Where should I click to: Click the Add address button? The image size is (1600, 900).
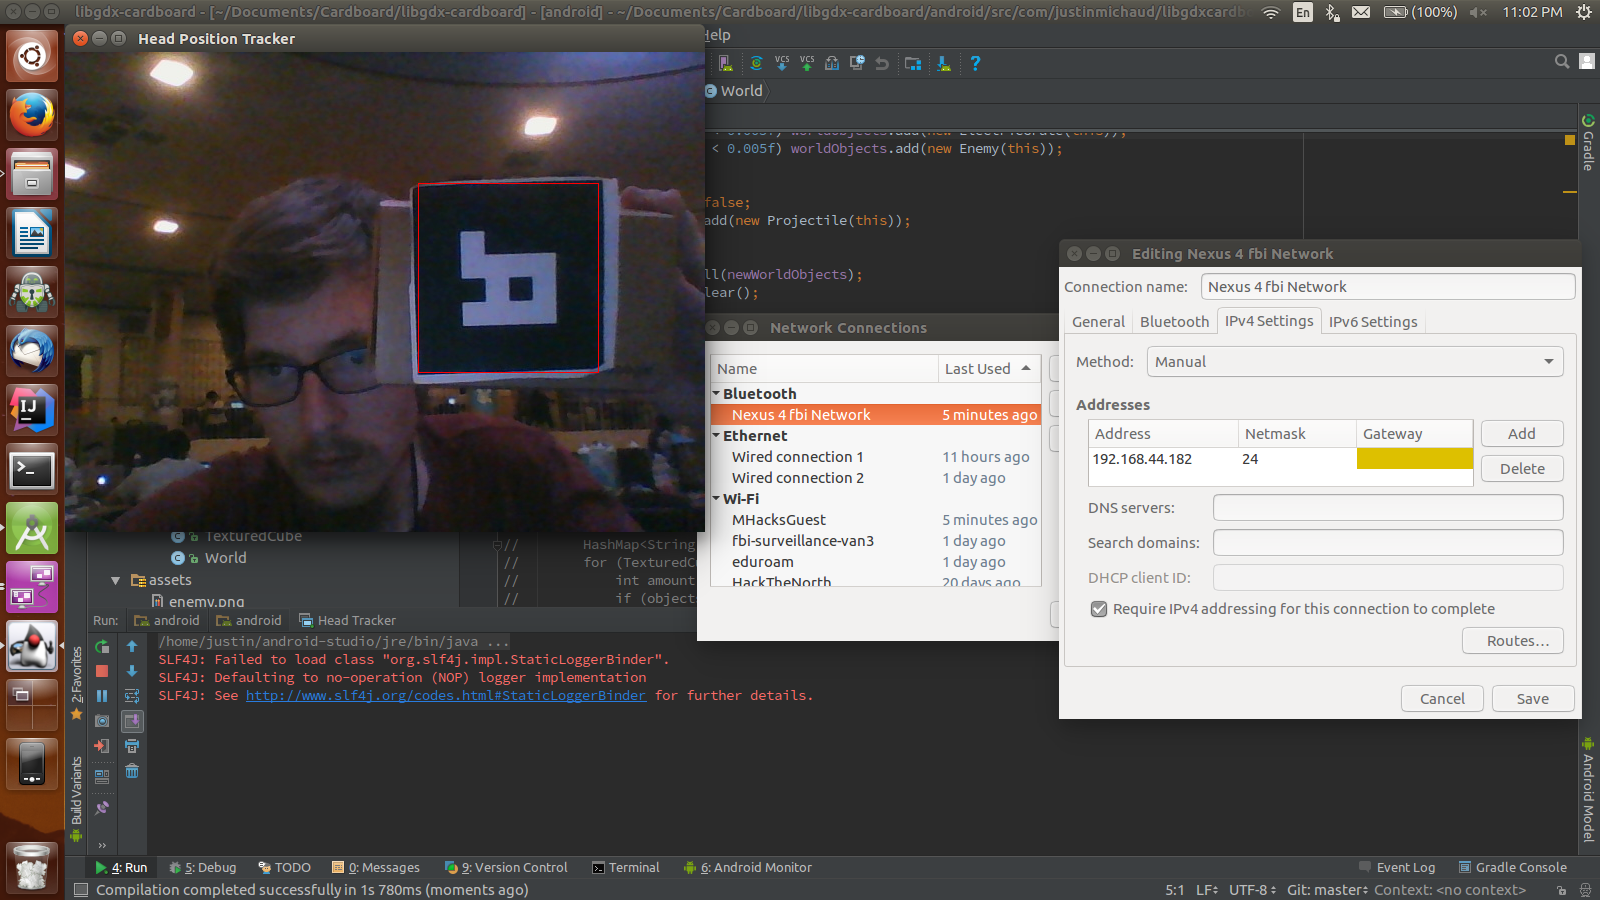pos(1522,434)
